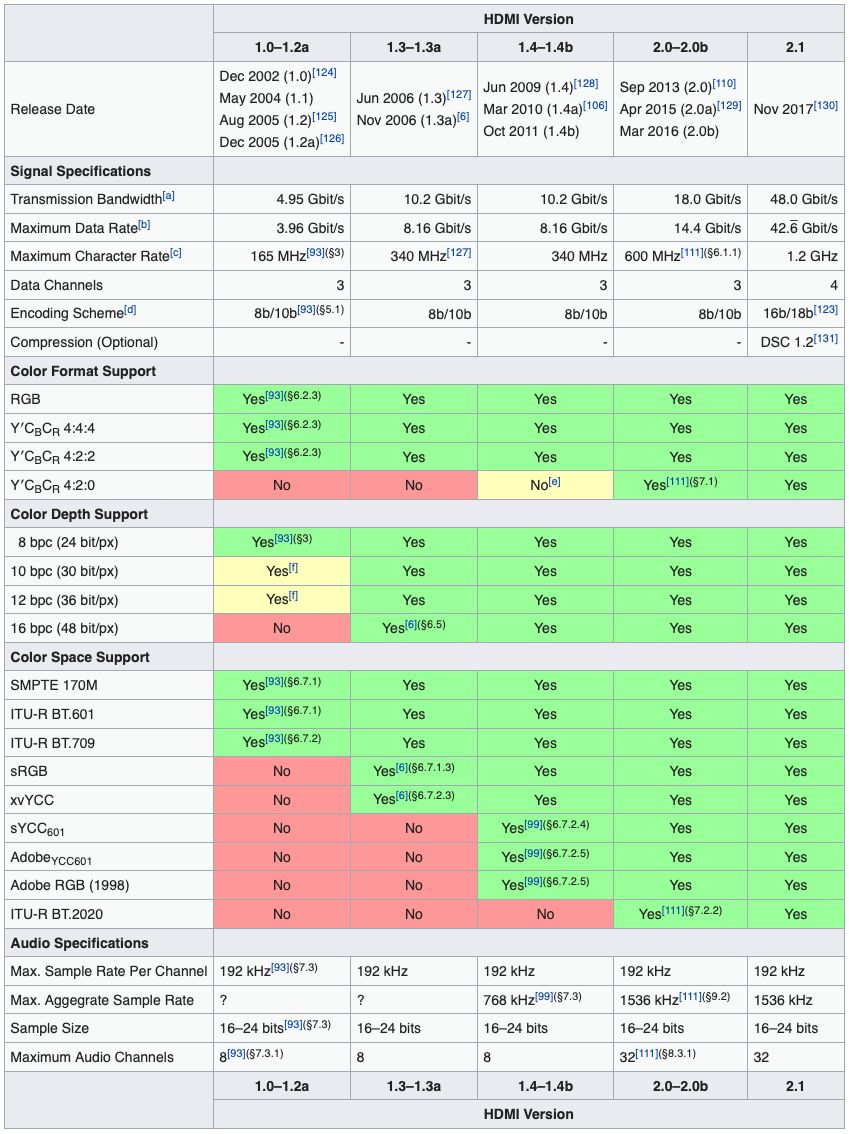Click the Adobe RGB (1998) row label
Viewport: 849px width, 1134px height.
[x=70, y=886]
